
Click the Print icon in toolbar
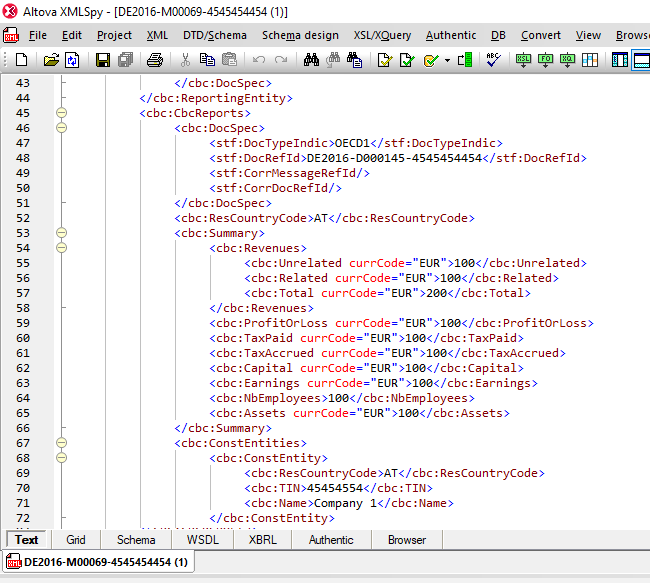[154, 60]
